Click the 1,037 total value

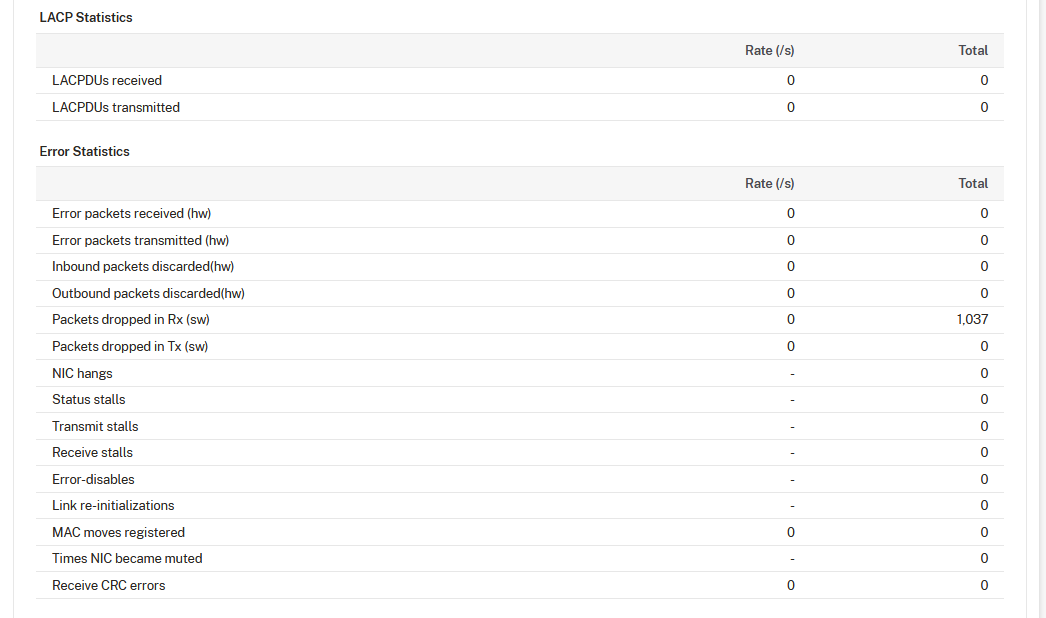pyautogui.click(x=972, y=320)
